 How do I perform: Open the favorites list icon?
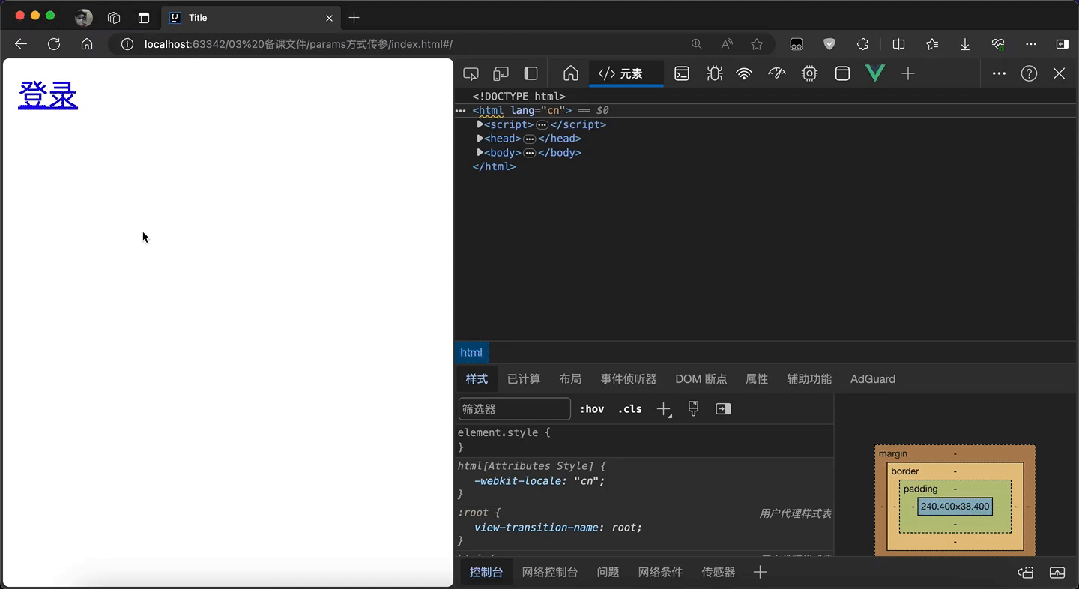(932, 44)
